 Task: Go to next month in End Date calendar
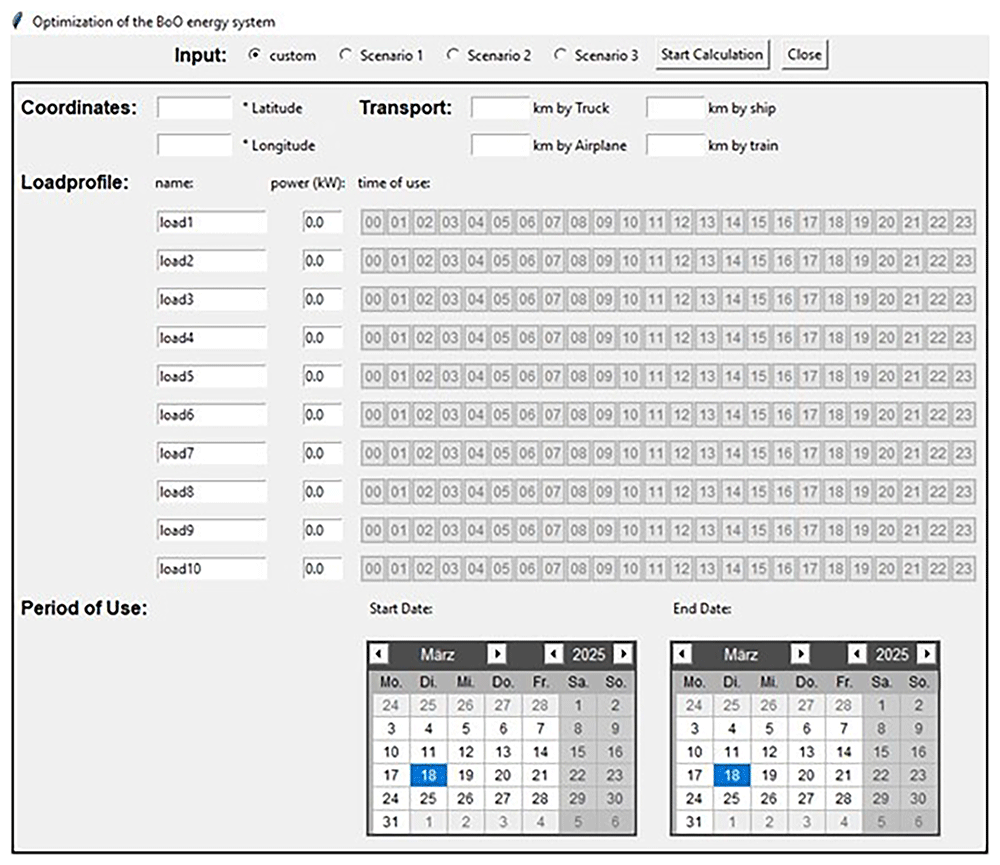[800, 654]
